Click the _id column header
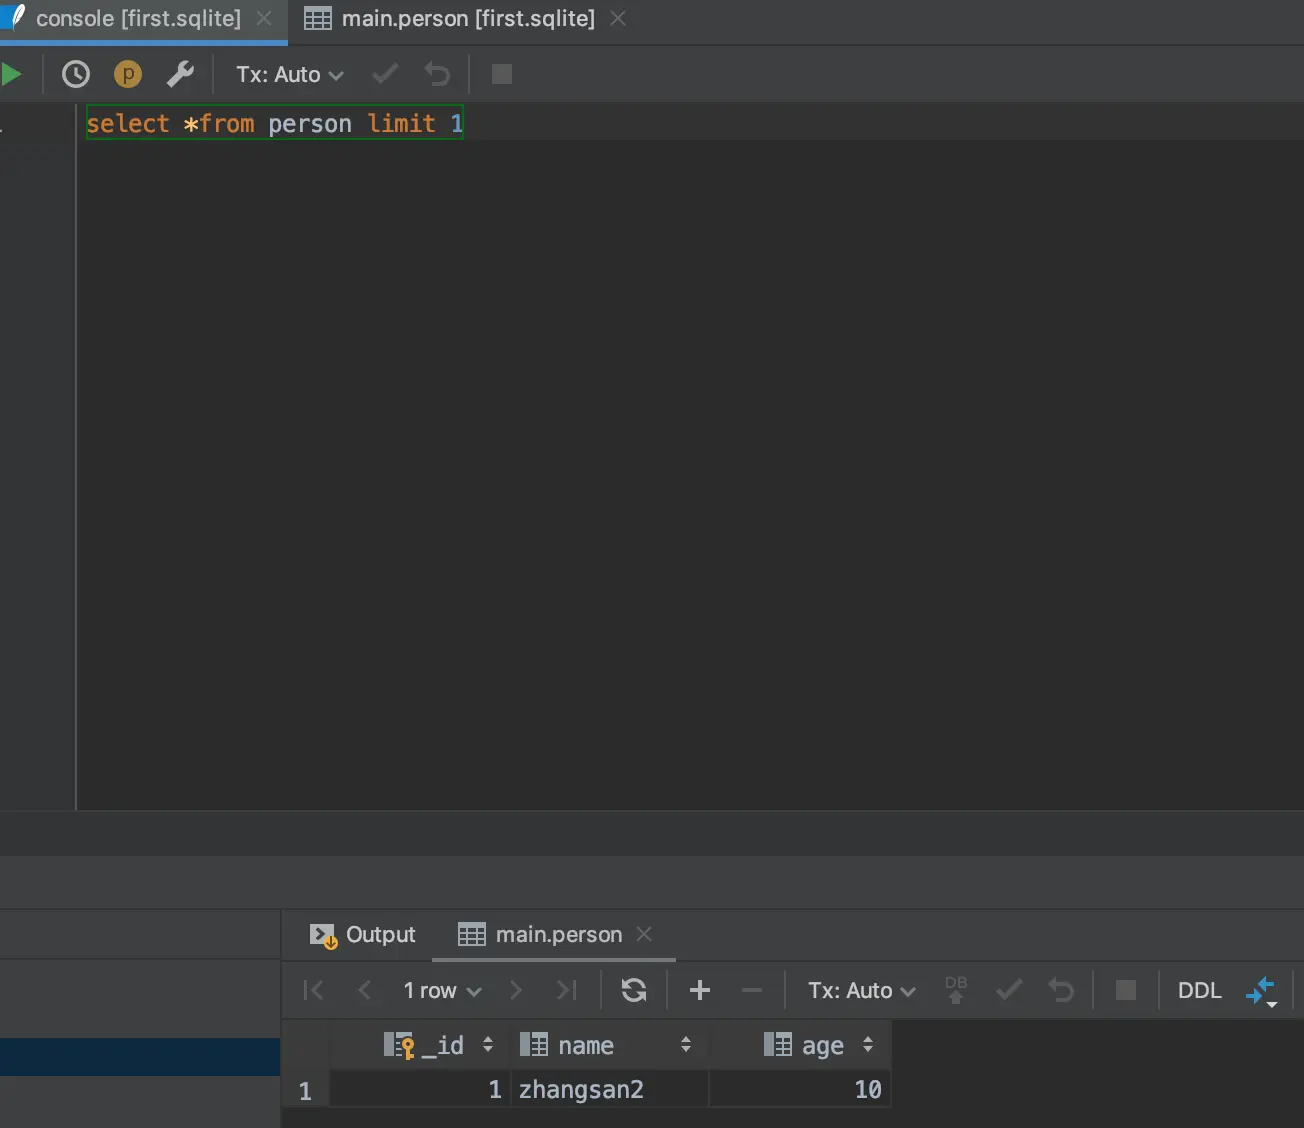The height and width of the screenshot is (1128, 1304). point(420,1045)
